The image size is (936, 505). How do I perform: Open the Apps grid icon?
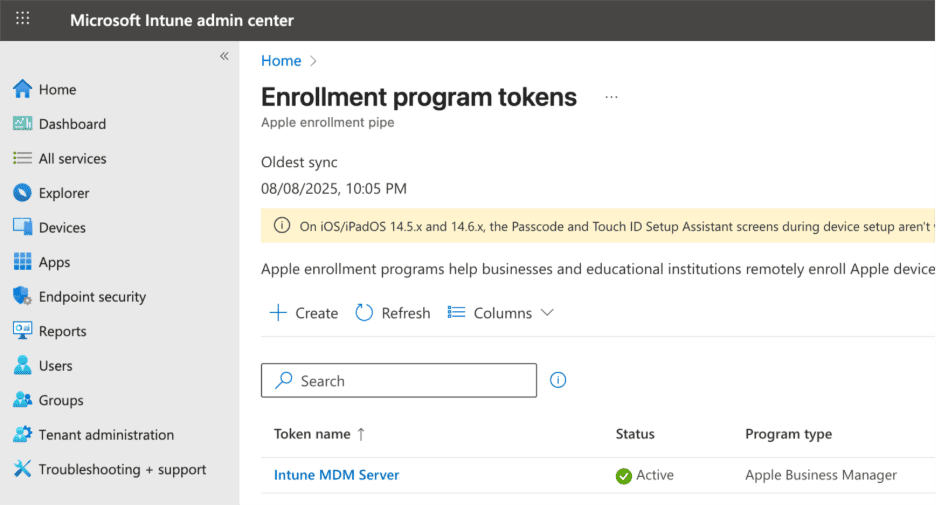pos(22,262)
